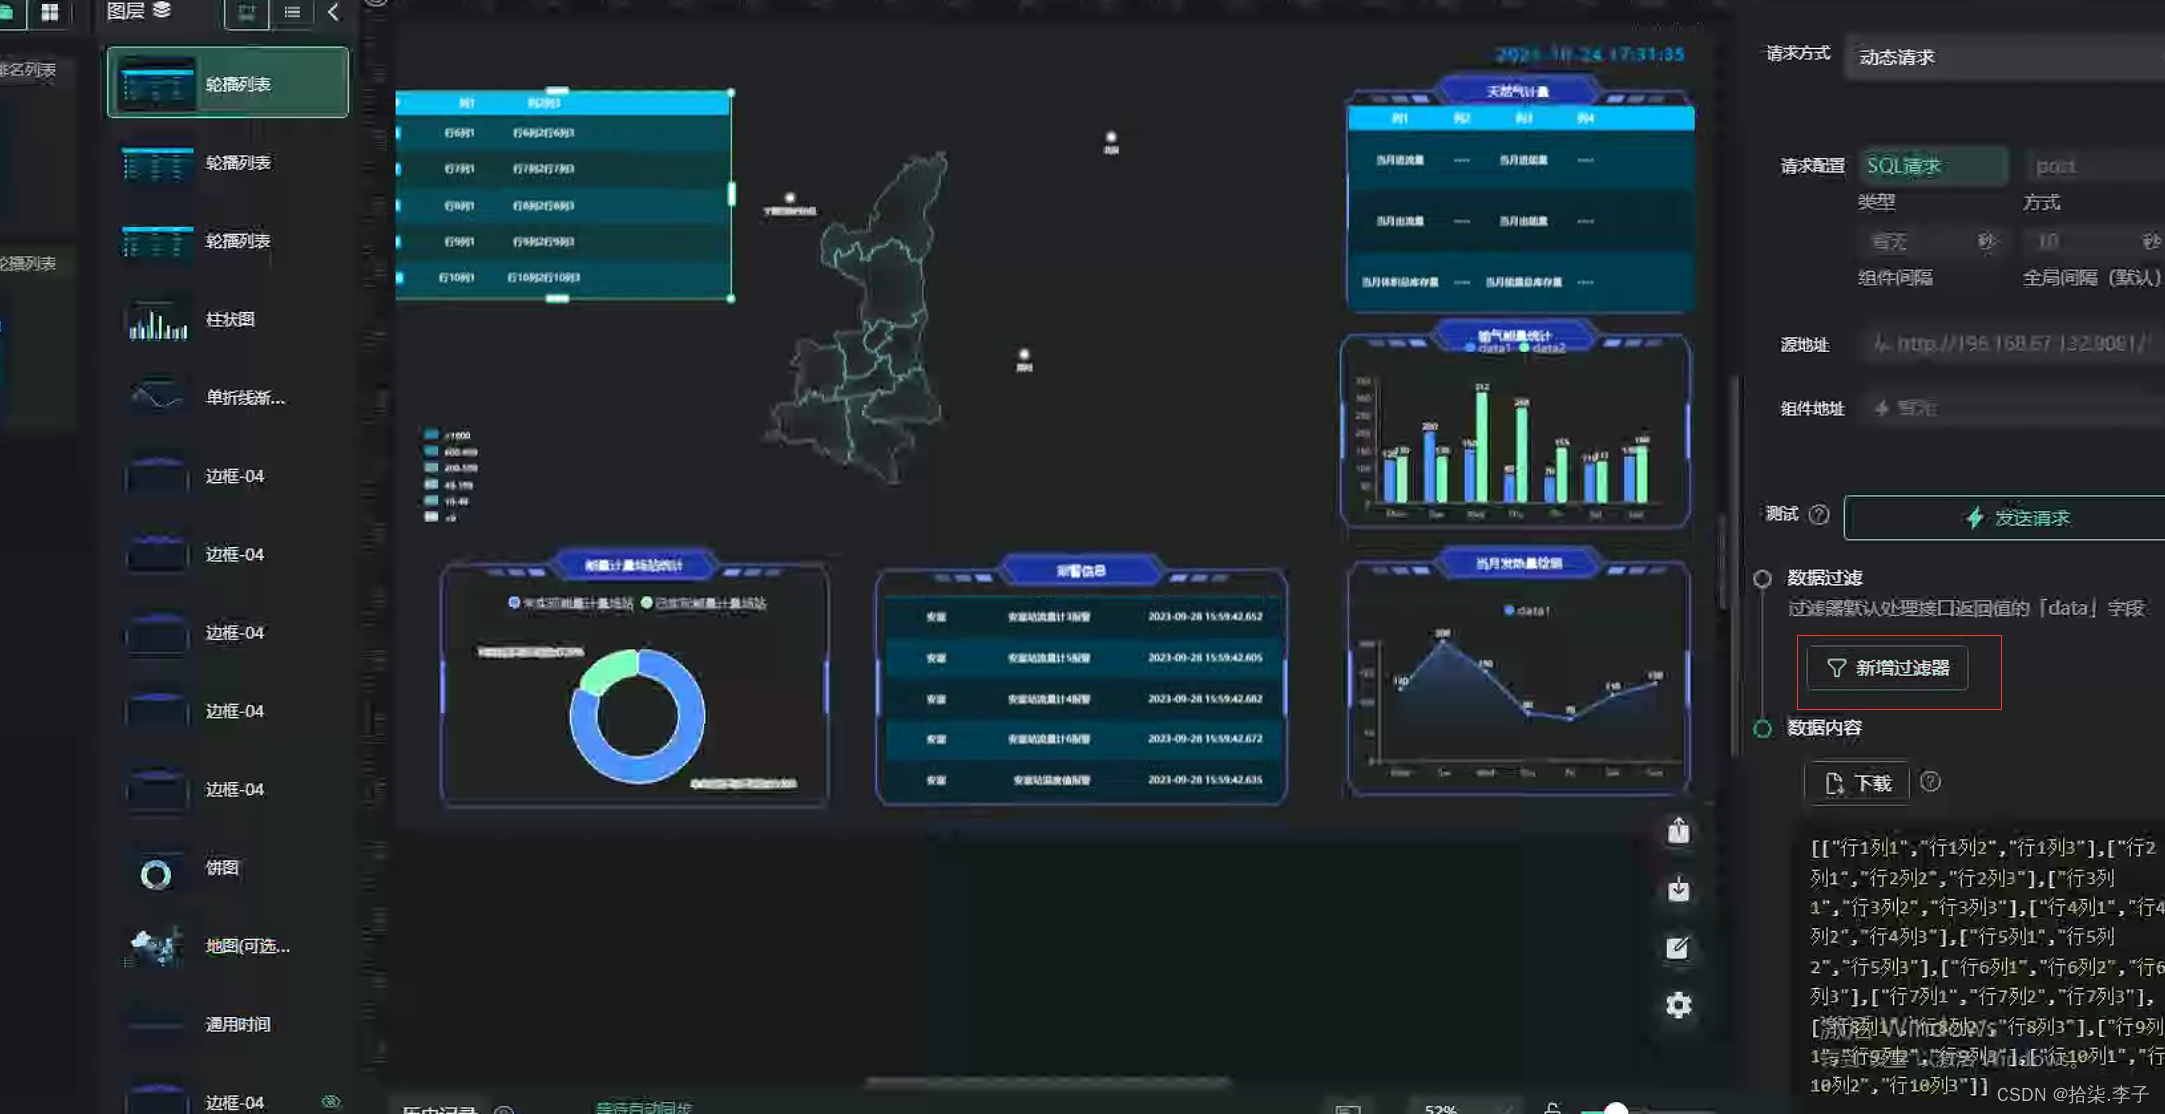Click the 下载 button

click(1857, 783)
